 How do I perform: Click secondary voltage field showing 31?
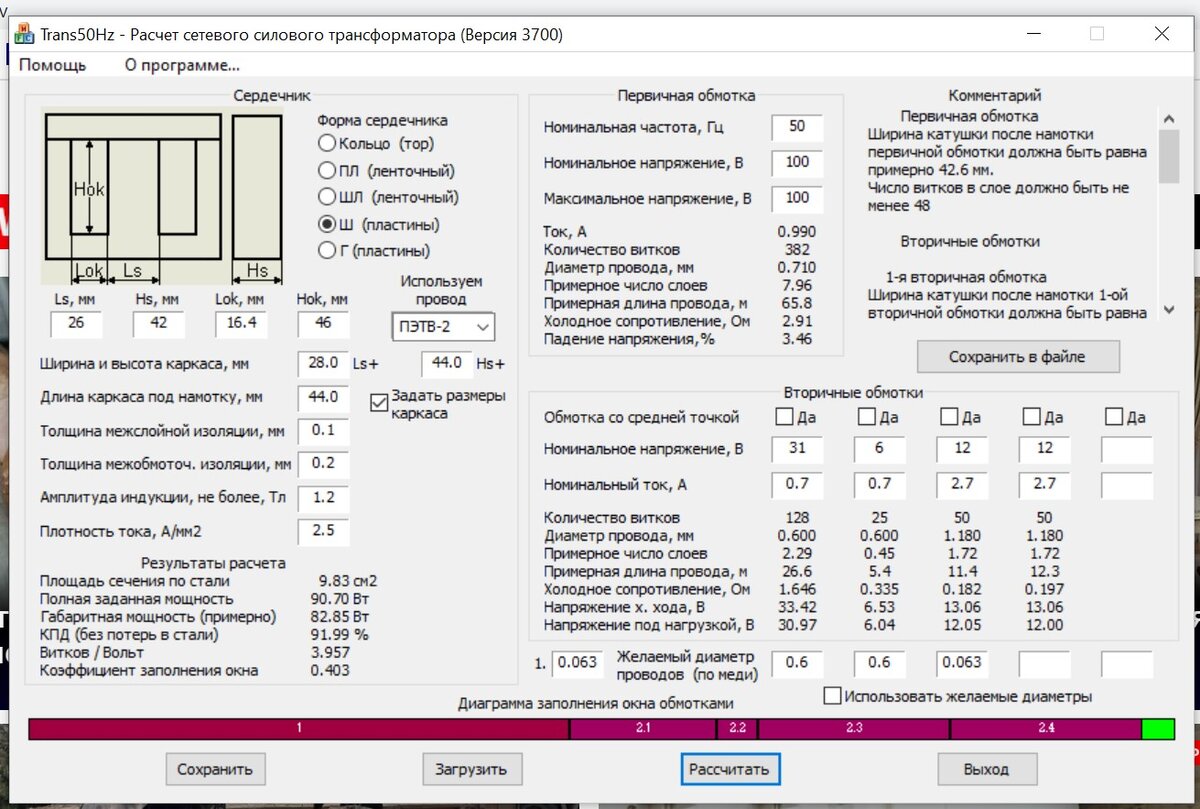797,449
